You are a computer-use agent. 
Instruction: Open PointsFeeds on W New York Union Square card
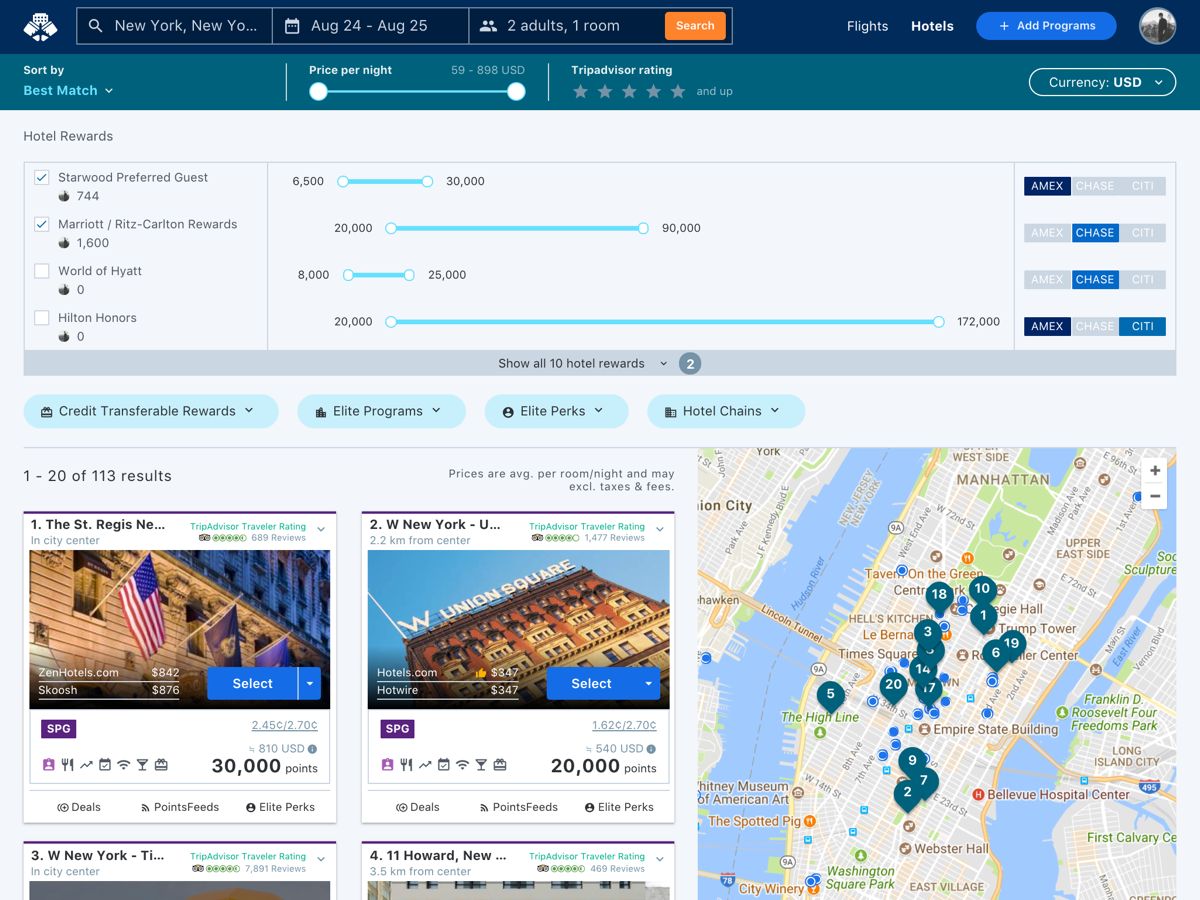click(518, 807)
